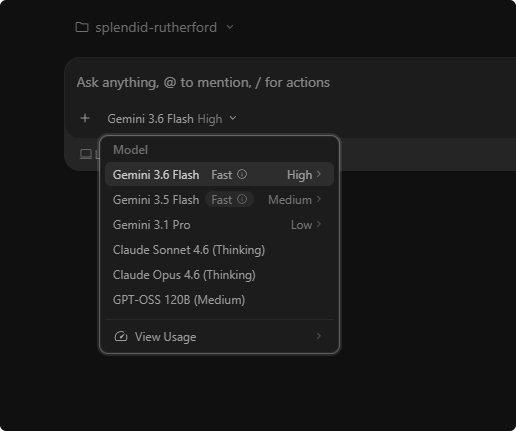Click the info icon on the Gemini 3.5 Flash row

(x=242, y=199)
